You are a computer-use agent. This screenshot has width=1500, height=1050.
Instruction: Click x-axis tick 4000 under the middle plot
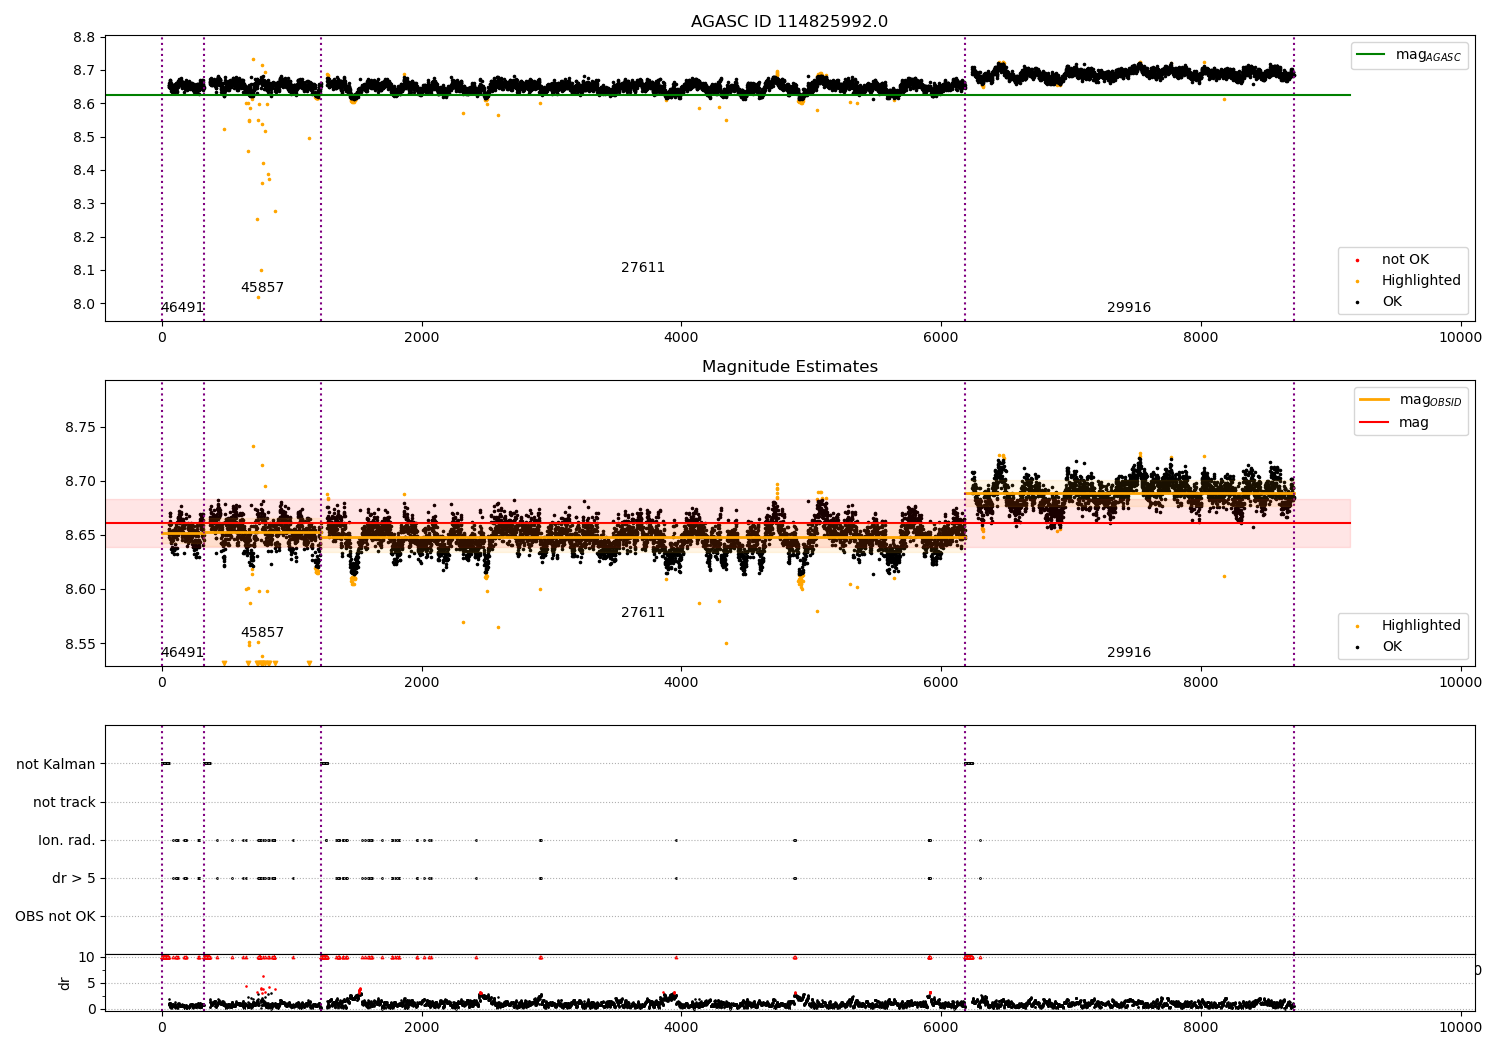[x=681, y=682]
